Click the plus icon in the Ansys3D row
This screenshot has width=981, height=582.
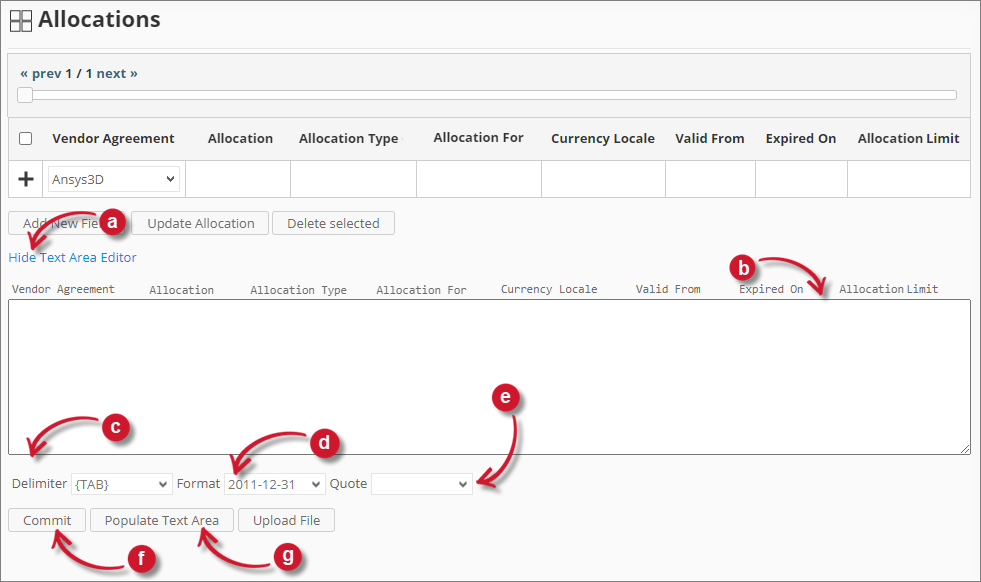point(26,180)
